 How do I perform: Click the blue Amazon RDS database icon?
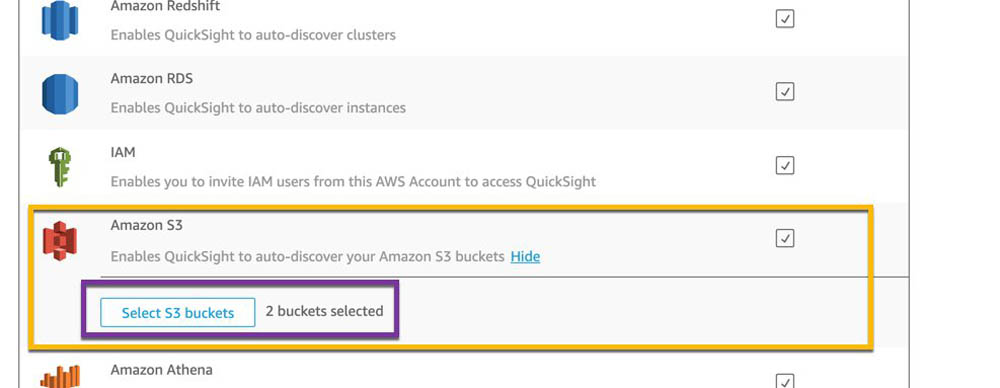(60, 93)
